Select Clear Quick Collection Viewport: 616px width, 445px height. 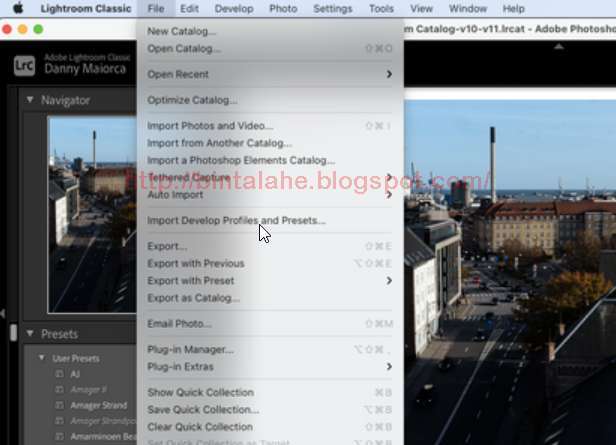270,427
